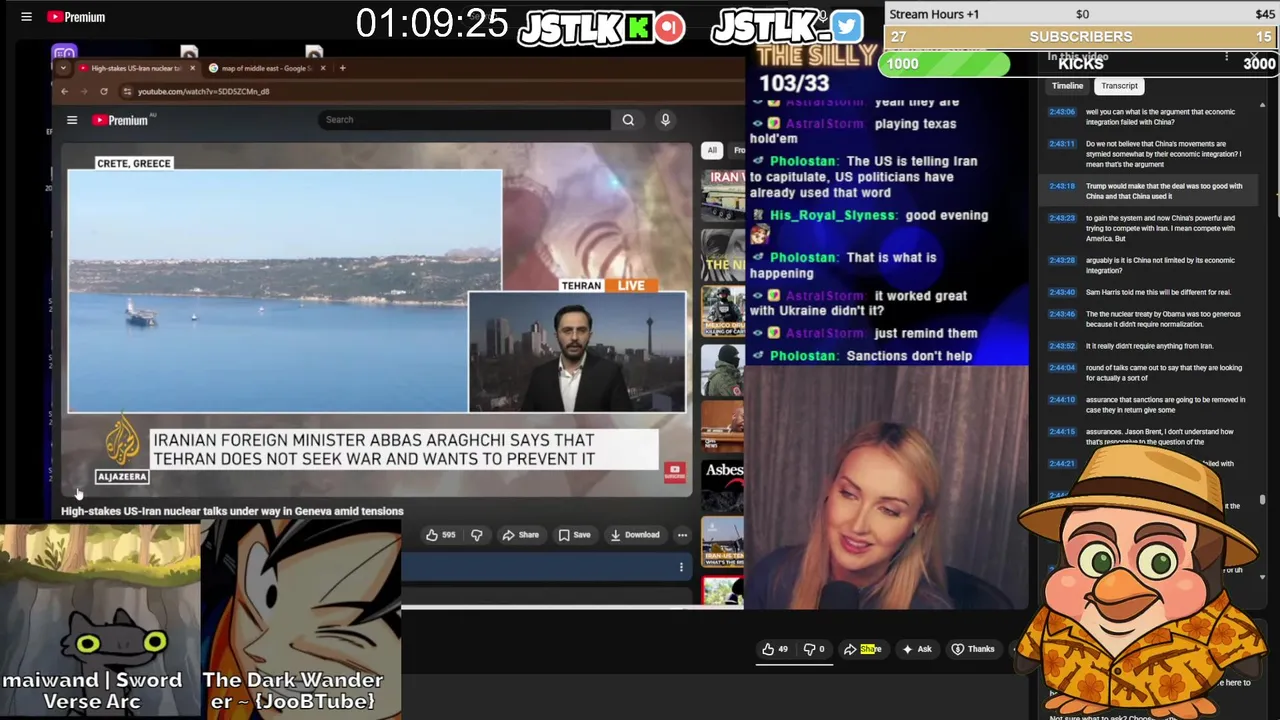Close the map of middle east tab
The image size is (1280, 720).
(322, 68)
